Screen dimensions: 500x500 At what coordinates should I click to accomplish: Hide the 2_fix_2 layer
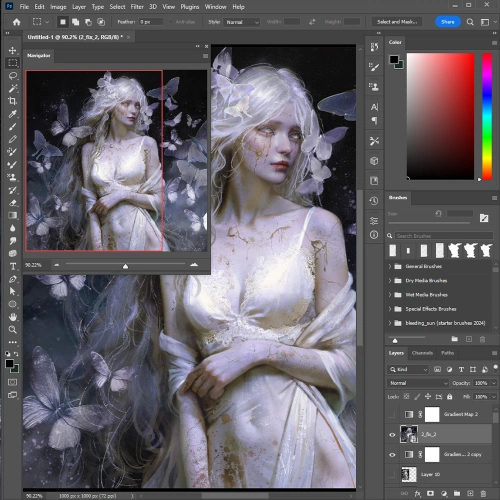[392, 435]
